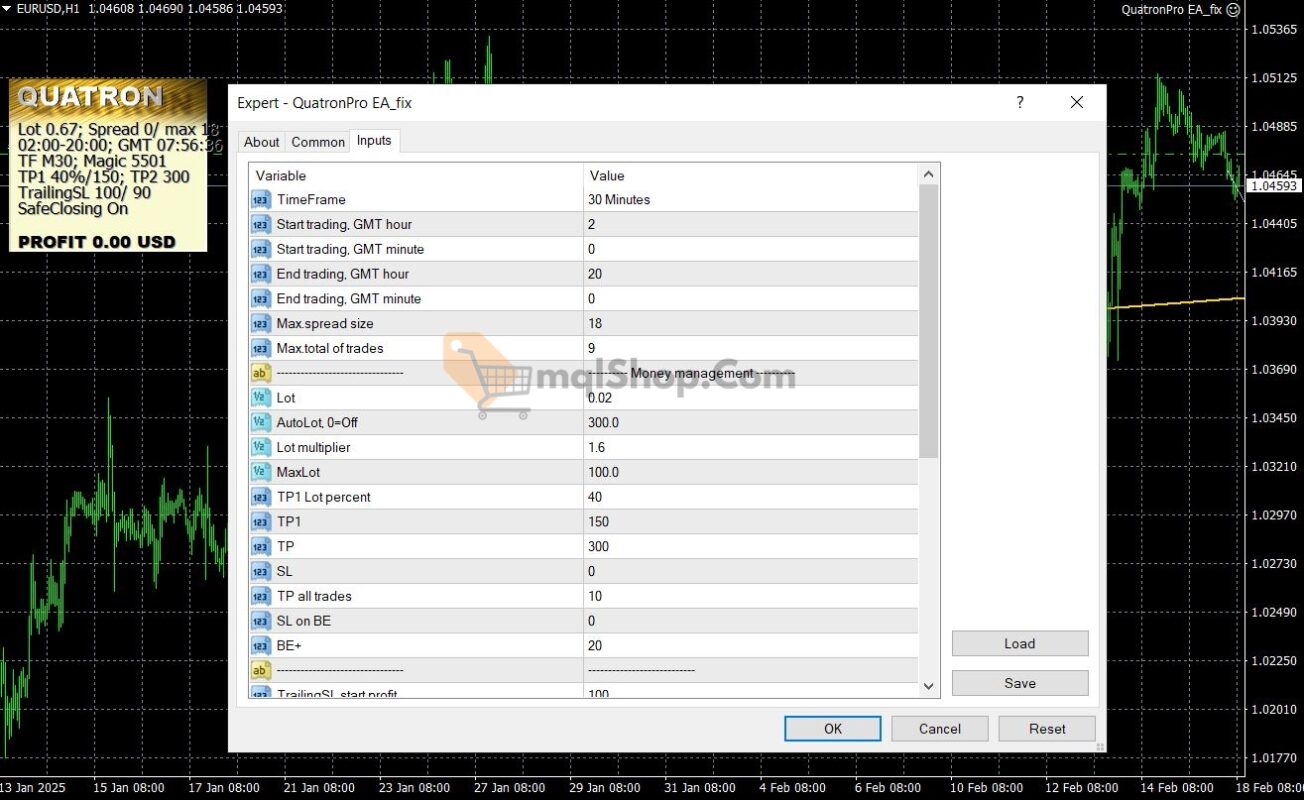This screenshot has height=800, width=1304.
Task: Confirm settings with the OK button
Action: coord(832,728)
